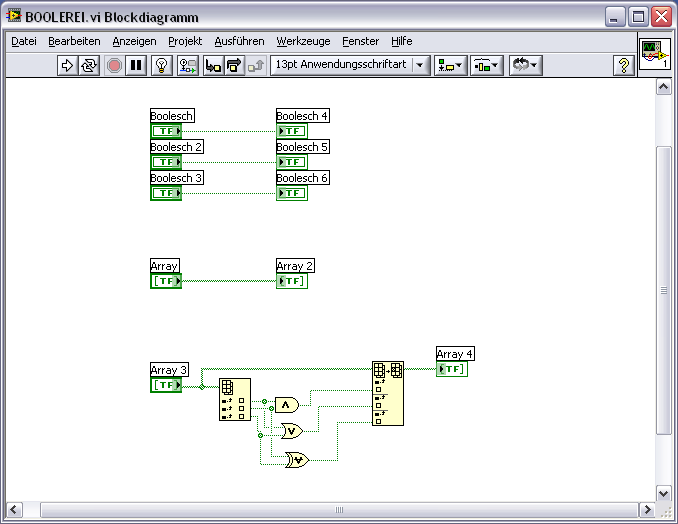Click the Run Continuously button
This screenshot has height=524, width=678.
(x=89, y=65)
